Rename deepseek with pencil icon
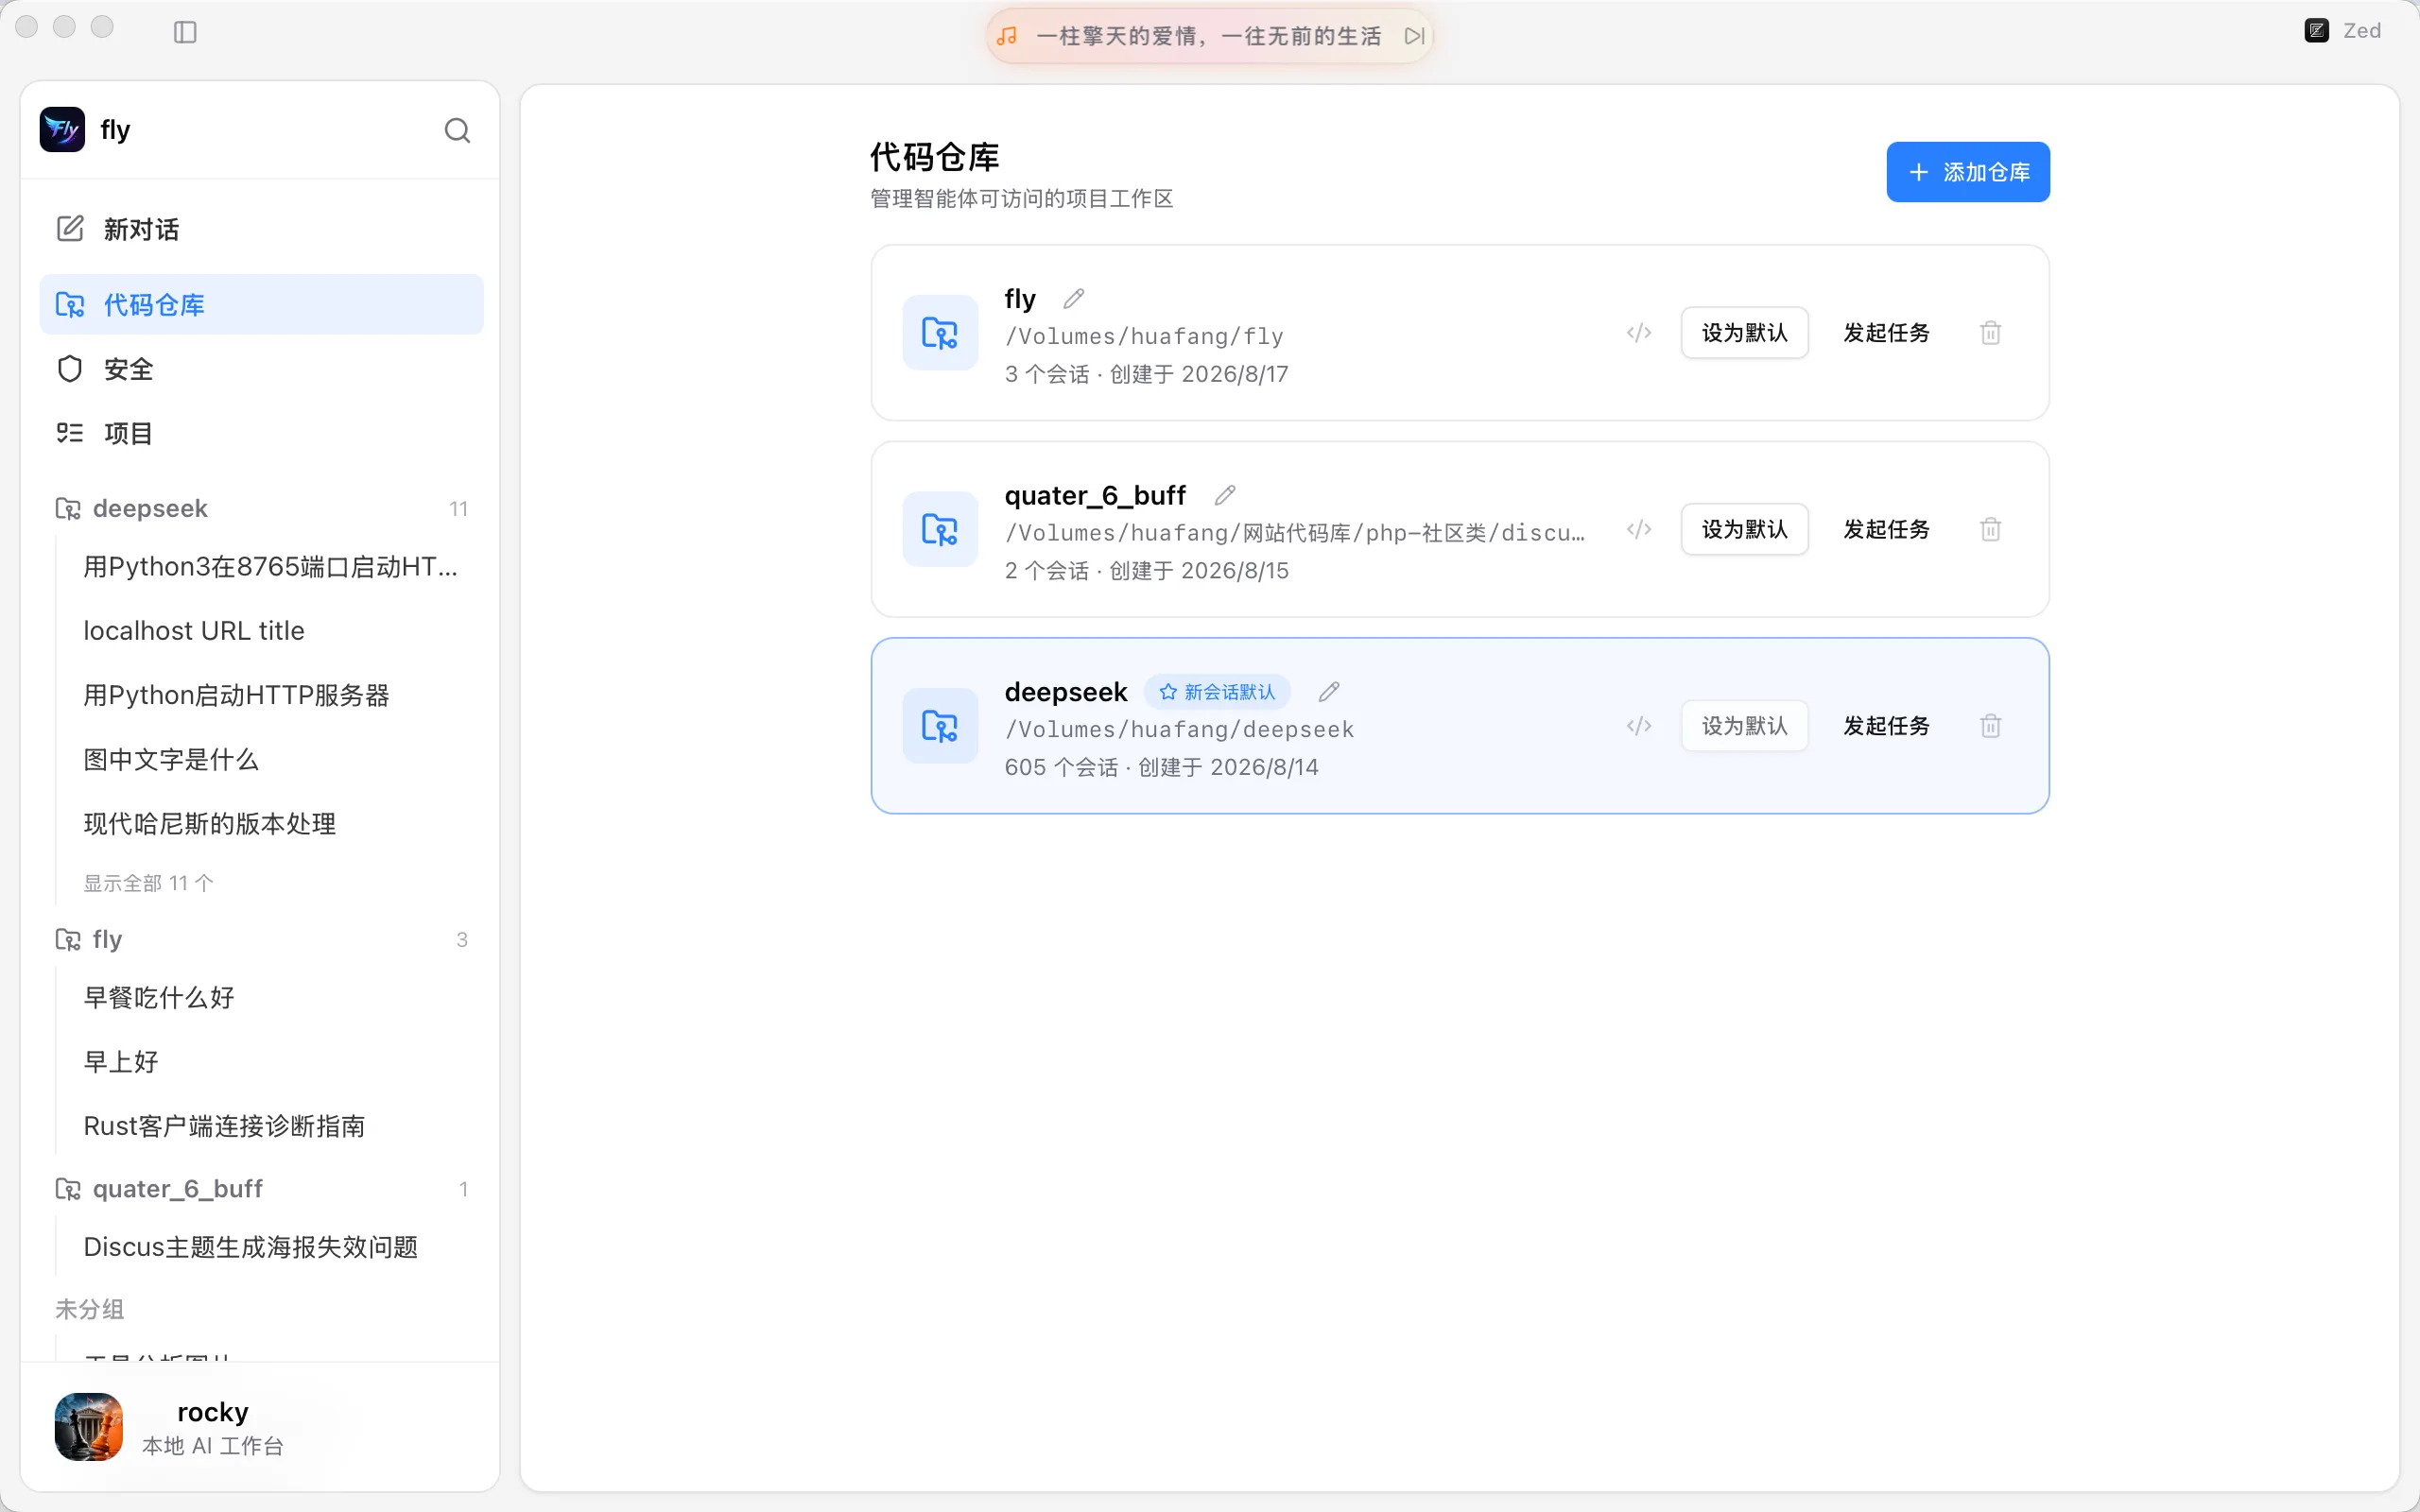Screen dimensions: 2420x1512 click(x=1329, y=692)
